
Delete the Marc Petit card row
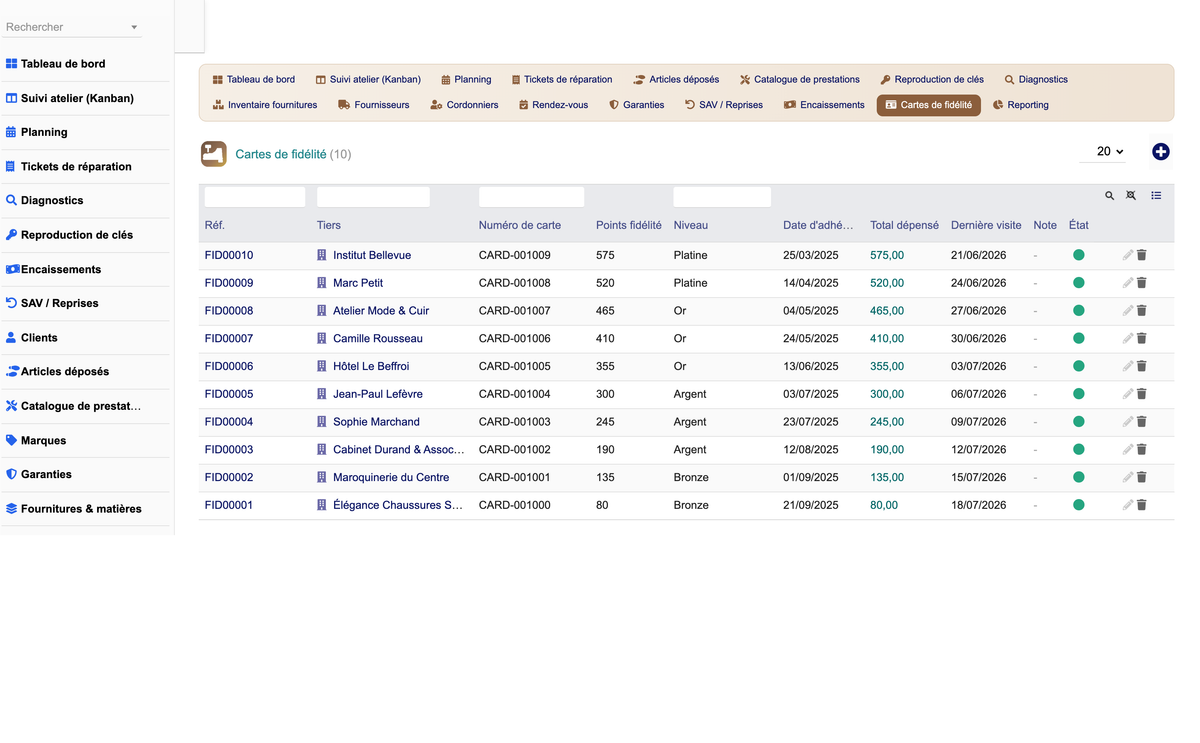point(1142,283)
